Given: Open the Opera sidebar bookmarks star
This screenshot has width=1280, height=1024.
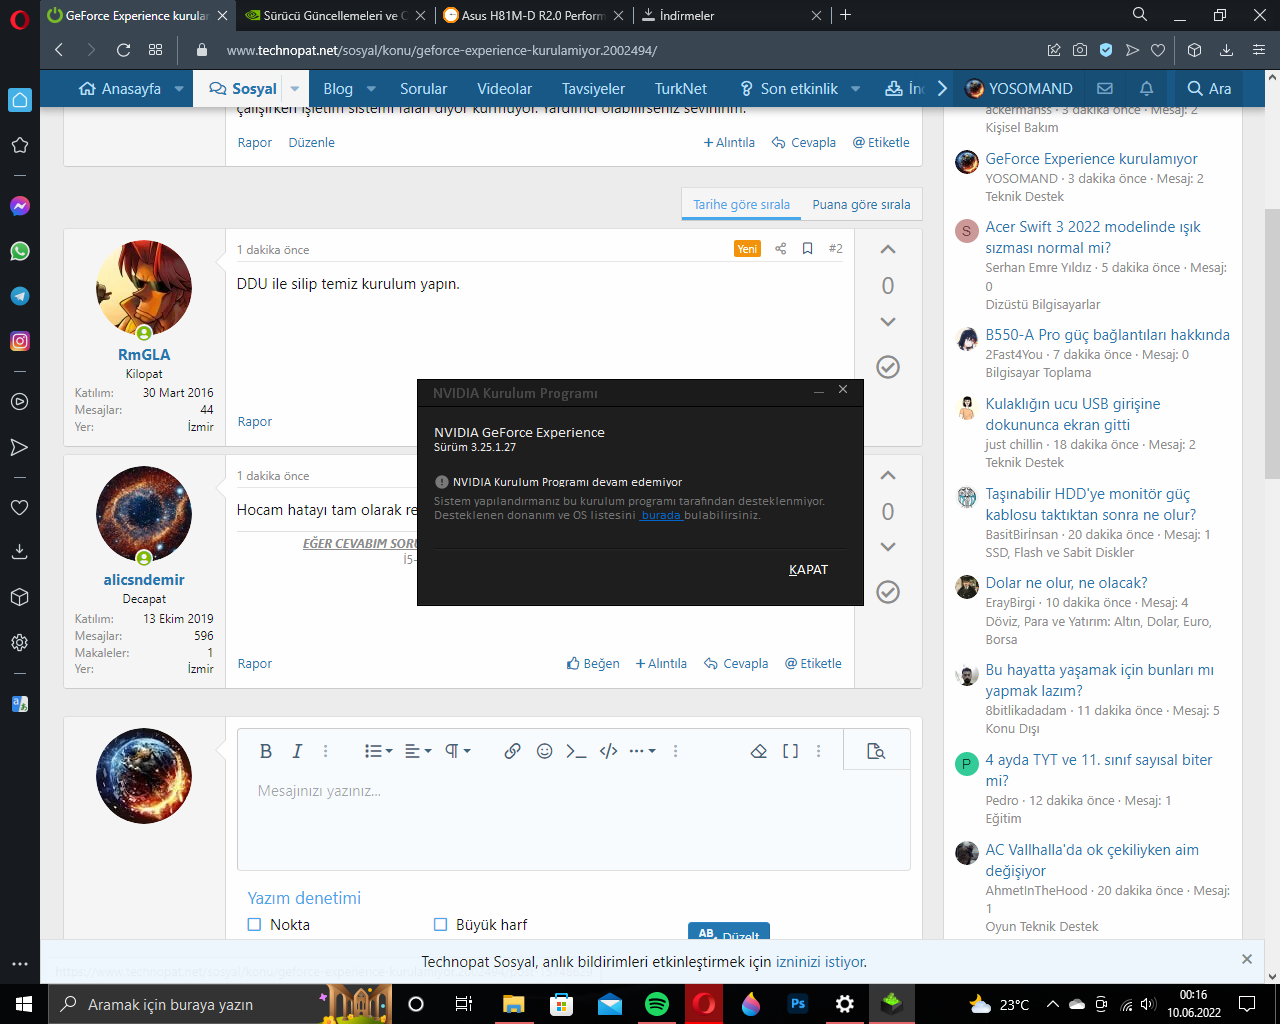Looking at the screenshot, I should click(x=19, y=145).
